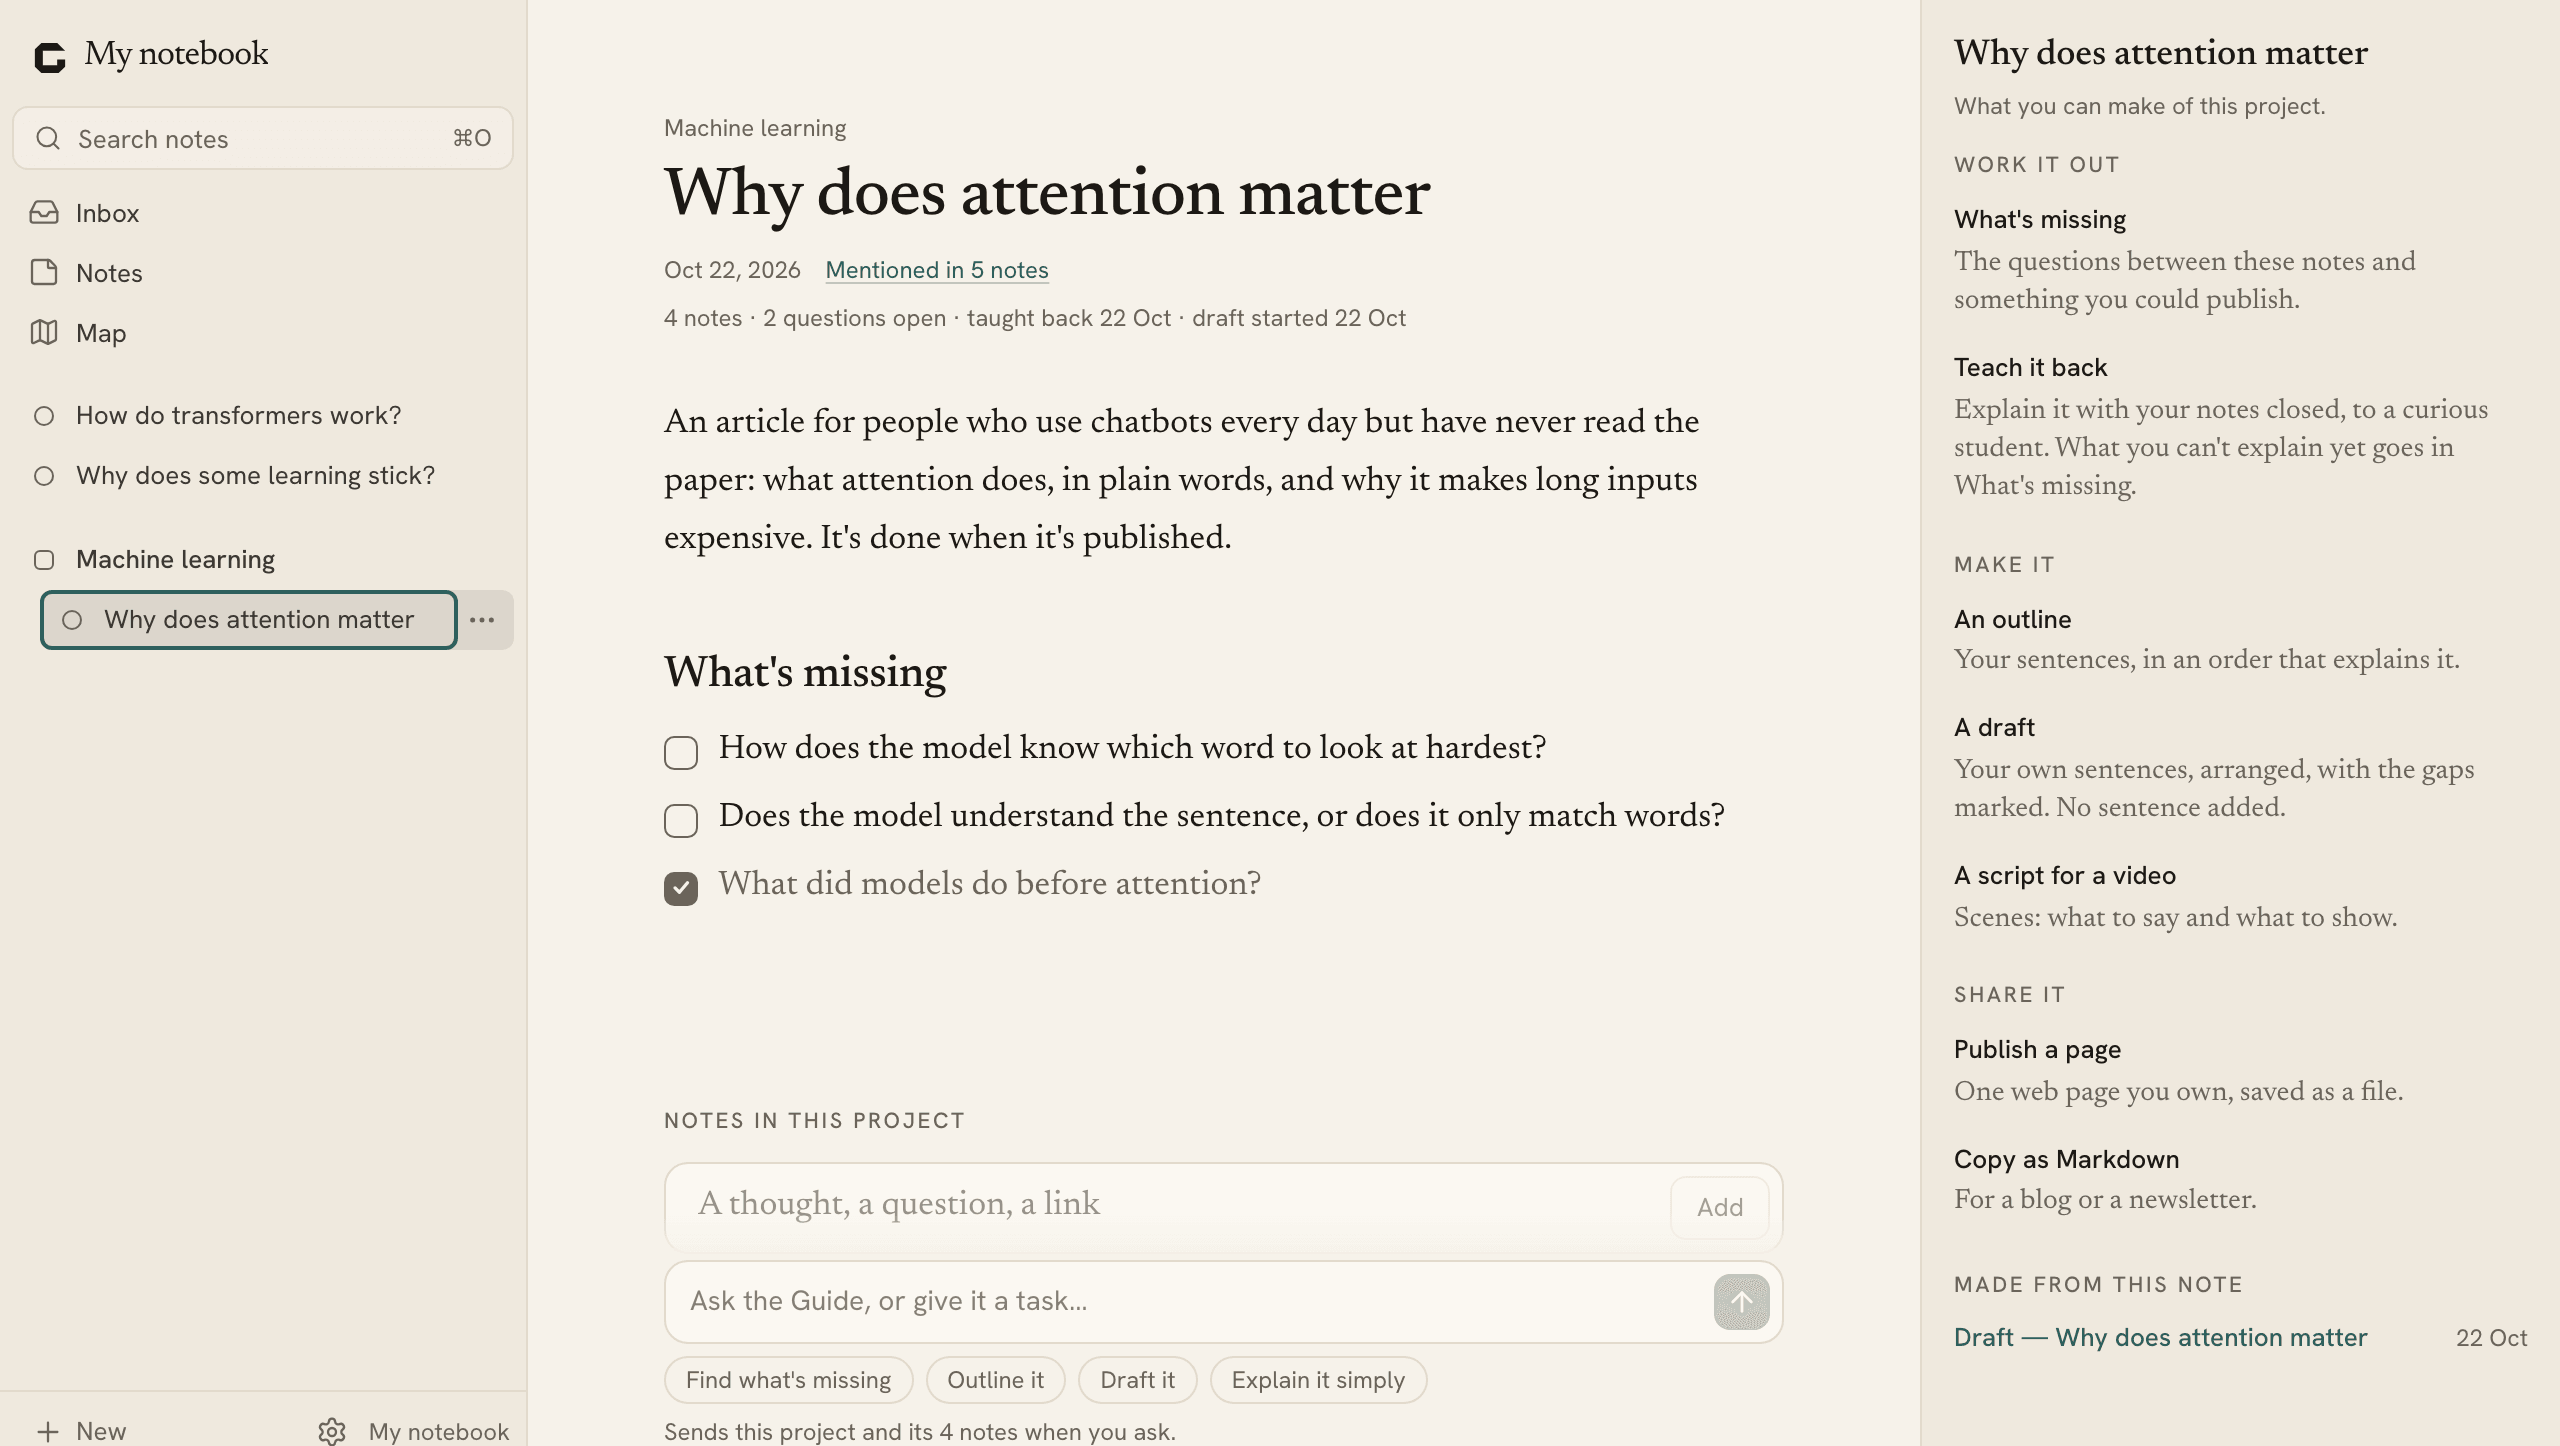Open the three-dot menu for attention note

482,620
